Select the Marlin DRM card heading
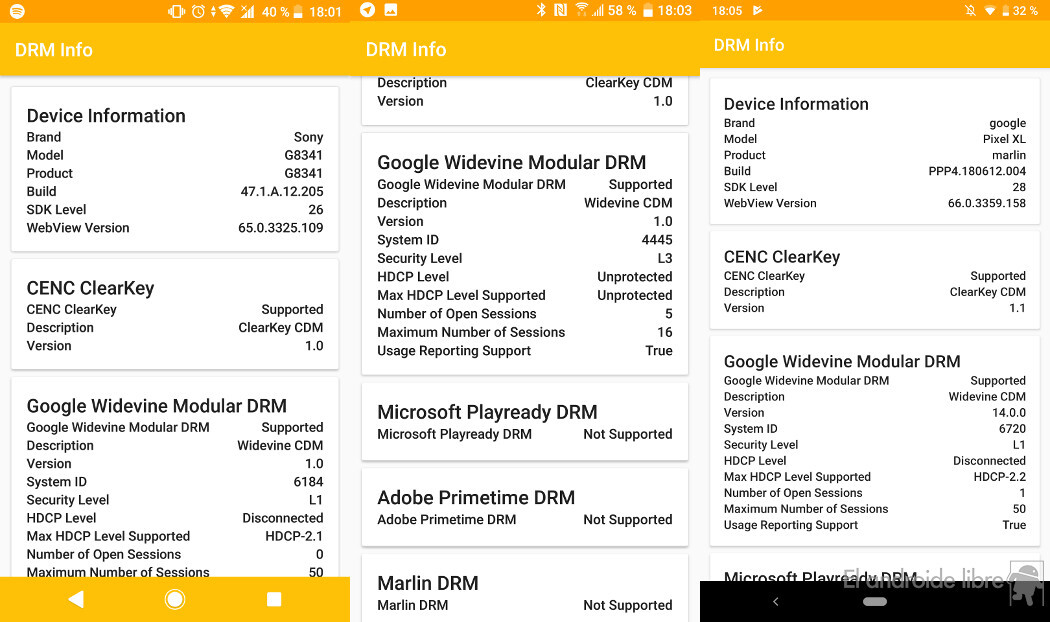 [x=428, y=583]
